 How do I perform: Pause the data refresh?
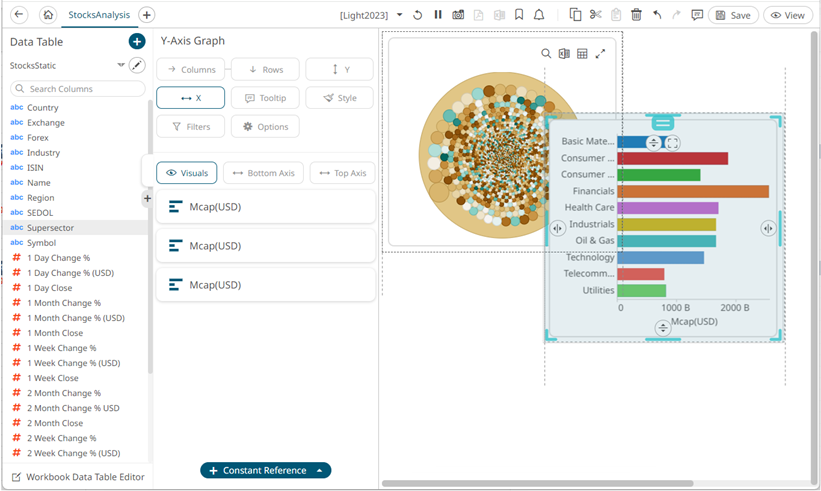pyautogui.click(x=438, y=15)
